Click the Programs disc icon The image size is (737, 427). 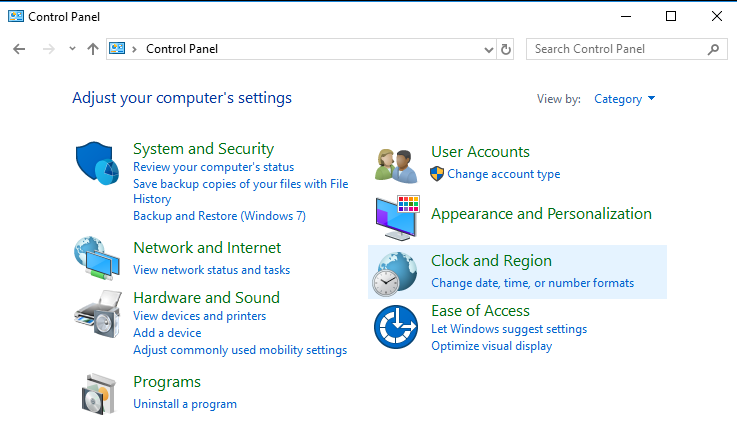(x=99, y=394)
